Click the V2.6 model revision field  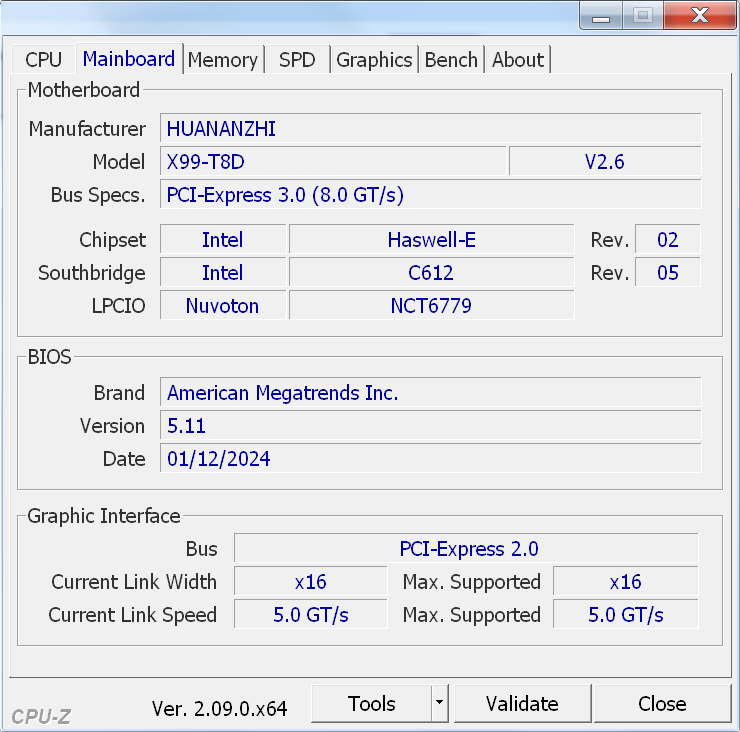(605, 161)
